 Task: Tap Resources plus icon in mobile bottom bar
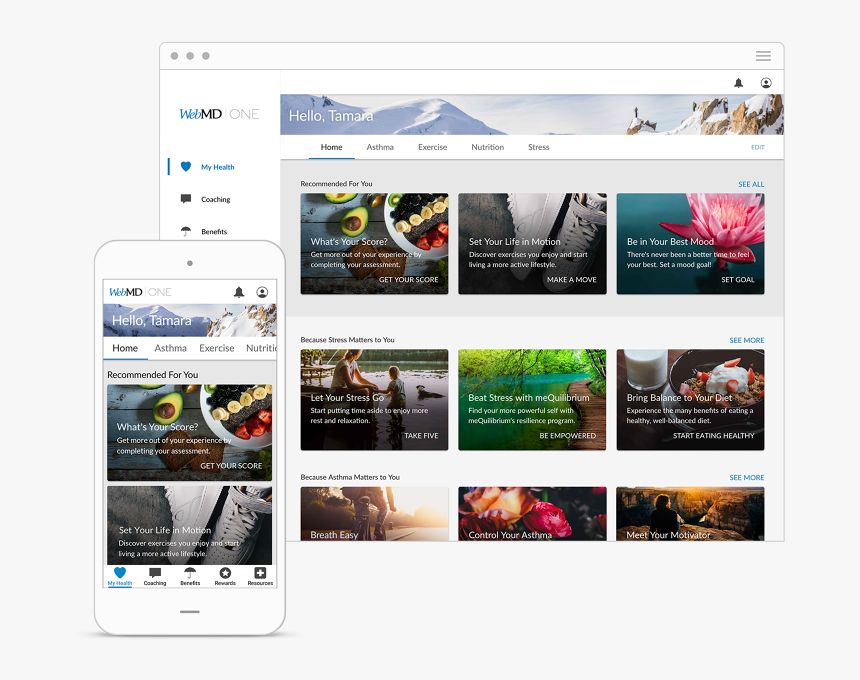(x=260, y=574)
